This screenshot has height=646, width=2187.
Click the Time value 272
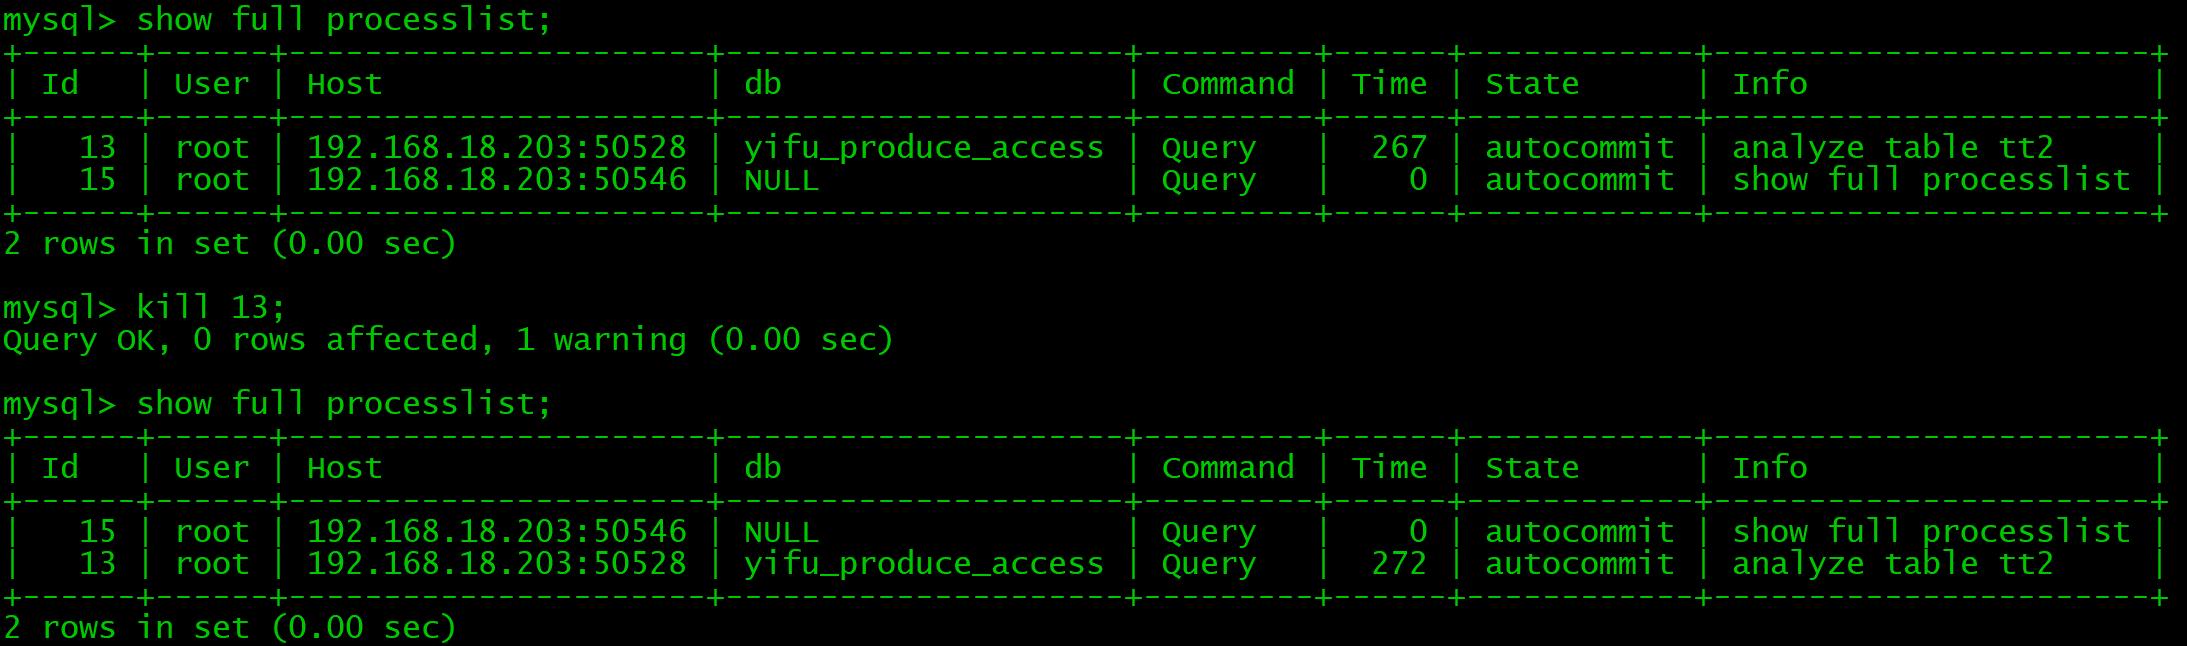(1399, 564)
